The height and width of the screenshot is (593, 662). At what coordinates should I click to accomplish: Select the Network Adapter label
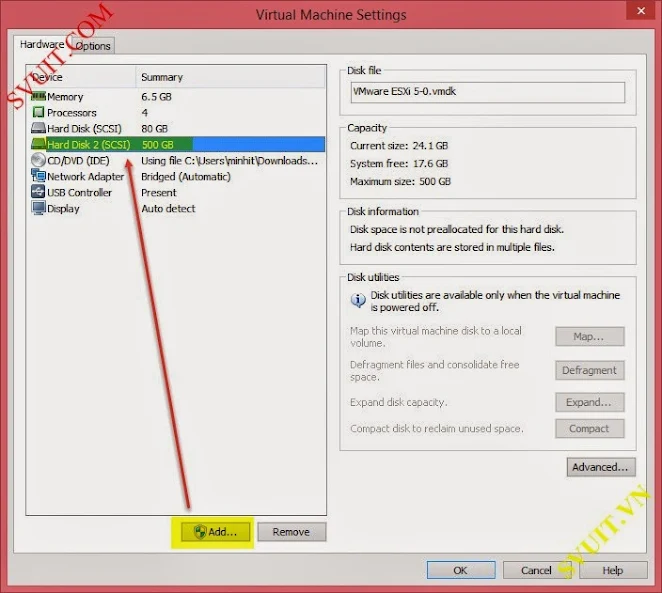(86, 176)
